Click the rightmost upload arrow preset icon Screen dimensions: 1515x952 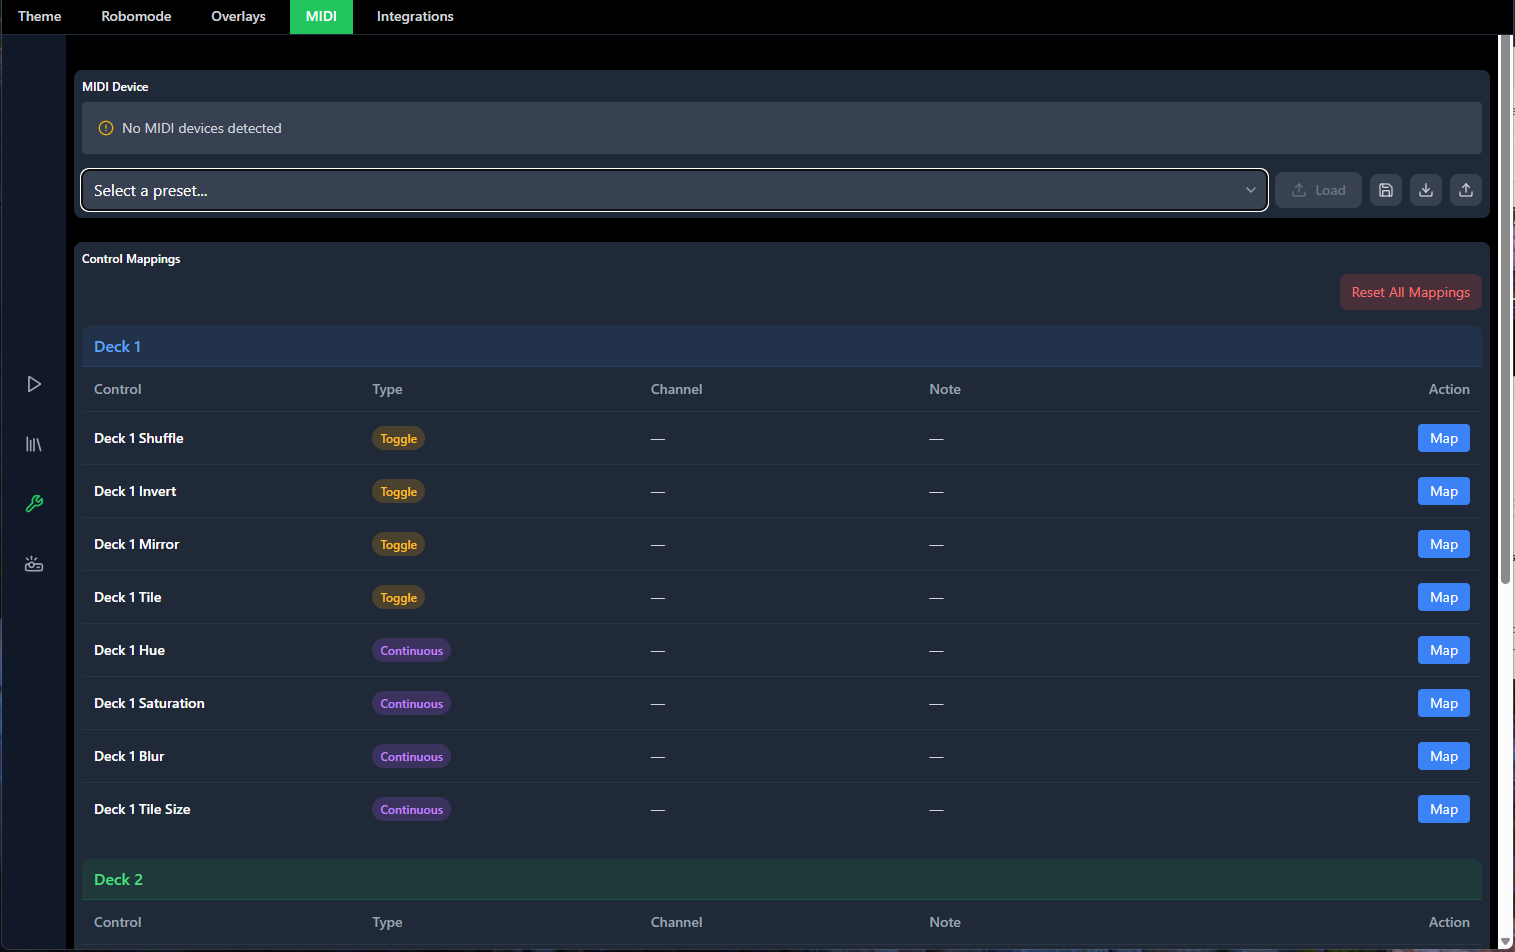pyautogui.click(x=1466, y=190)
